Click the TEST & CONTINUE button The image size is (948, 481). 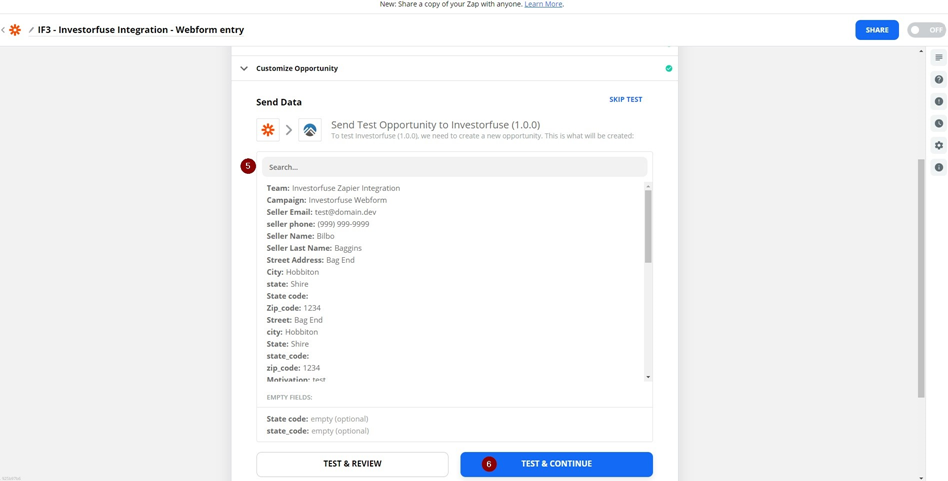[556, 464]
